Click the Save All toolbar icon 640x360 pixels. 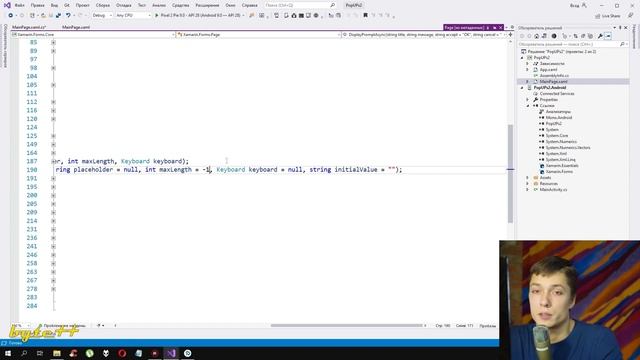pyautogui.click(x=58, y=16)
